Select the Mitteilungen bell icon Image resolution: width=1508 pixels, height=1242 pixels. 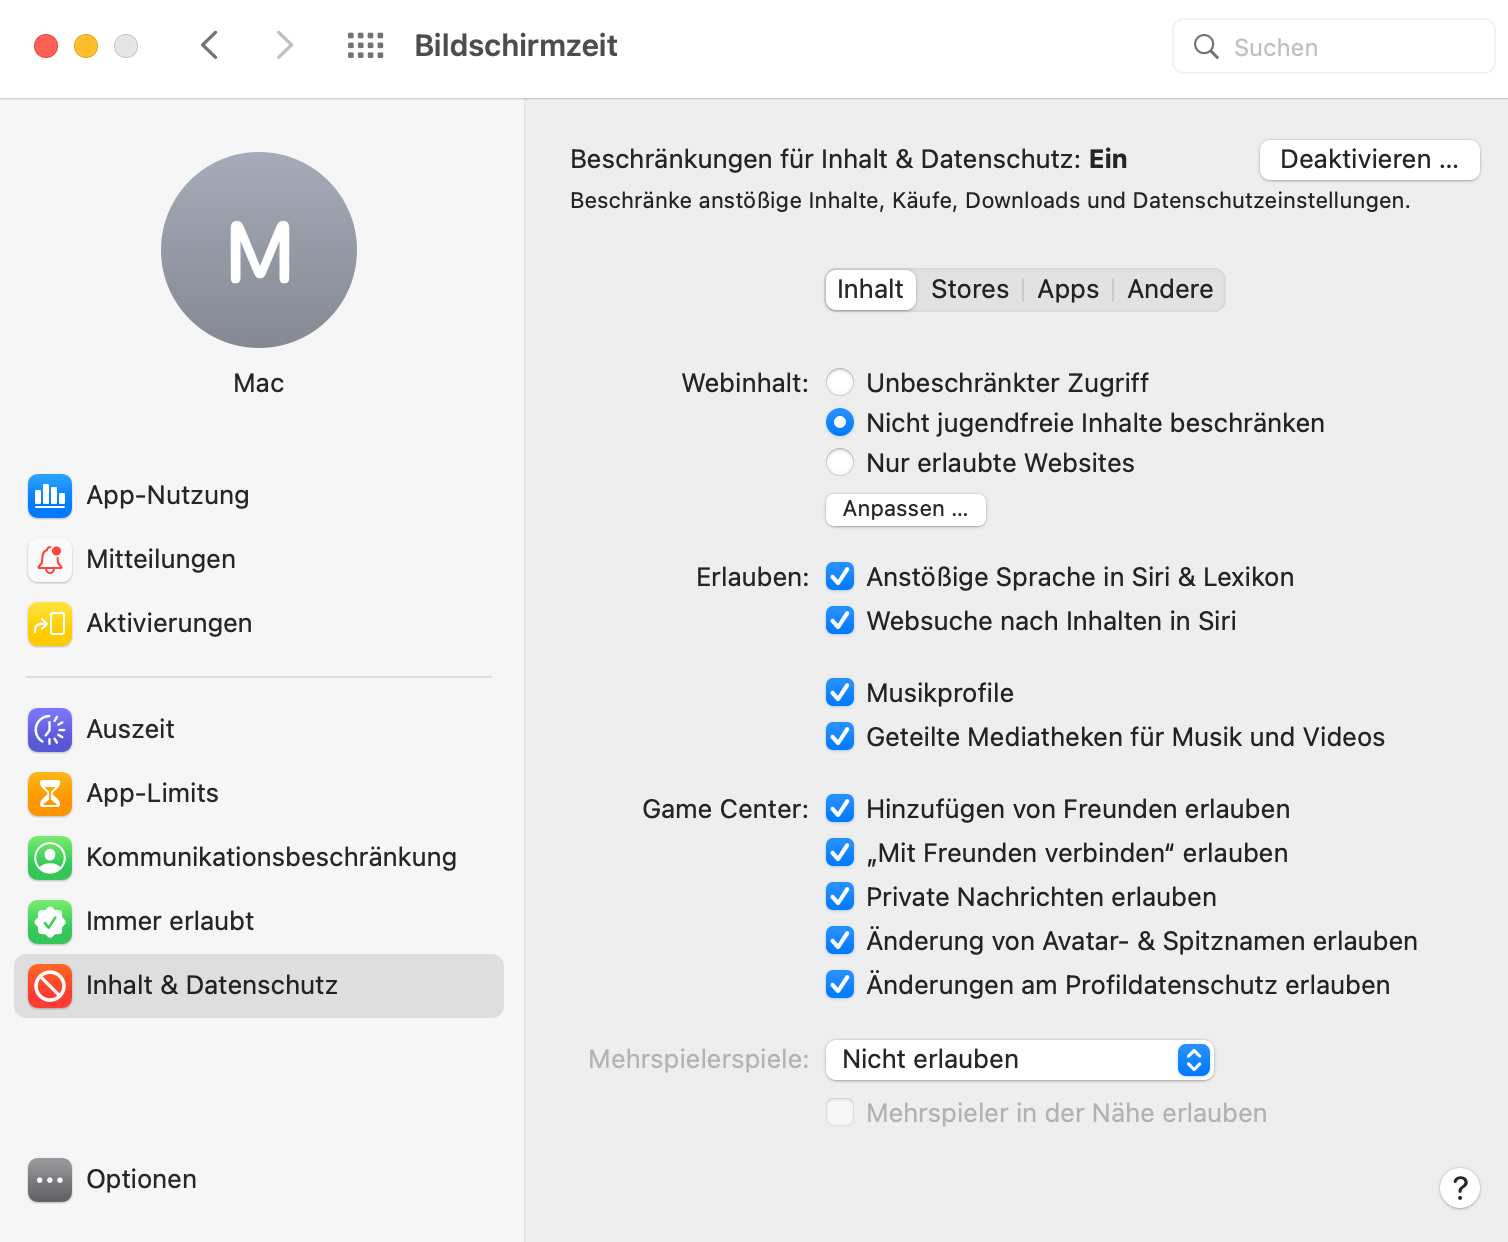point(50,560)
